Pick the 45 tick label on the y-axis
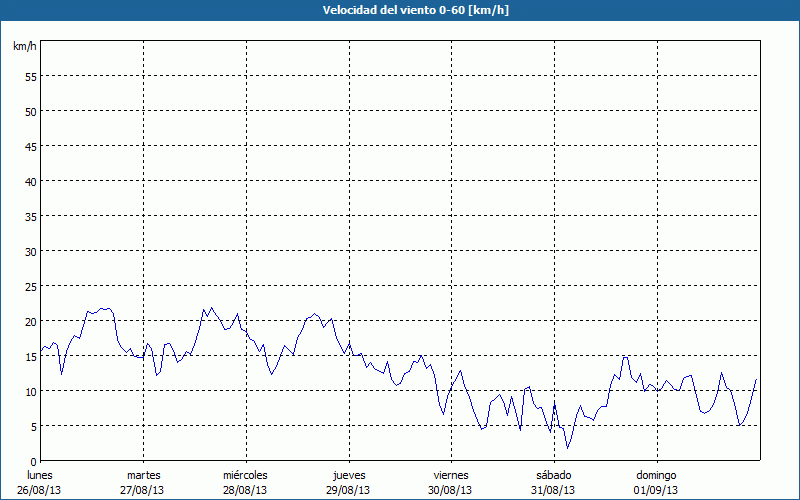 click(30, 146)
